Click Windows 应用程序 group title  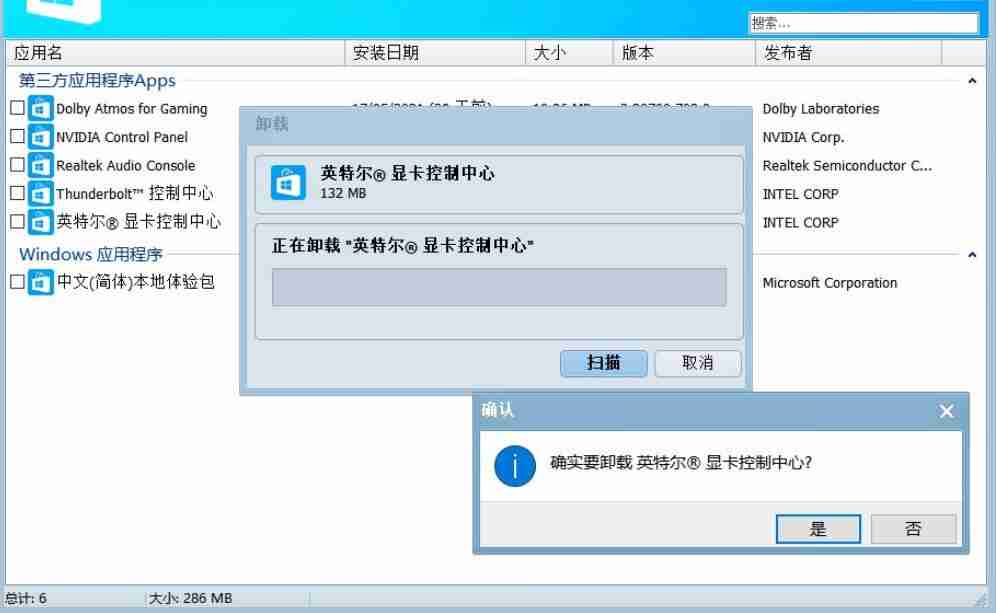point(91,255)
